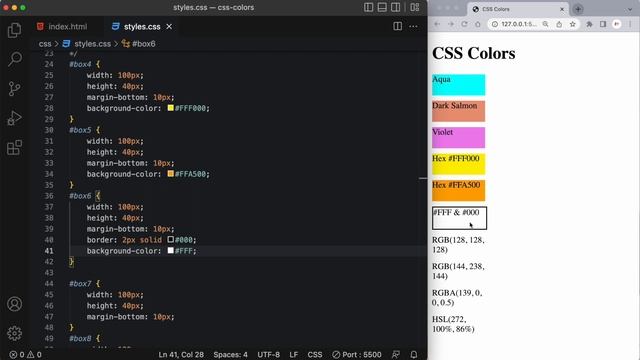Click the #box5 selector text

tap(80, 130)
